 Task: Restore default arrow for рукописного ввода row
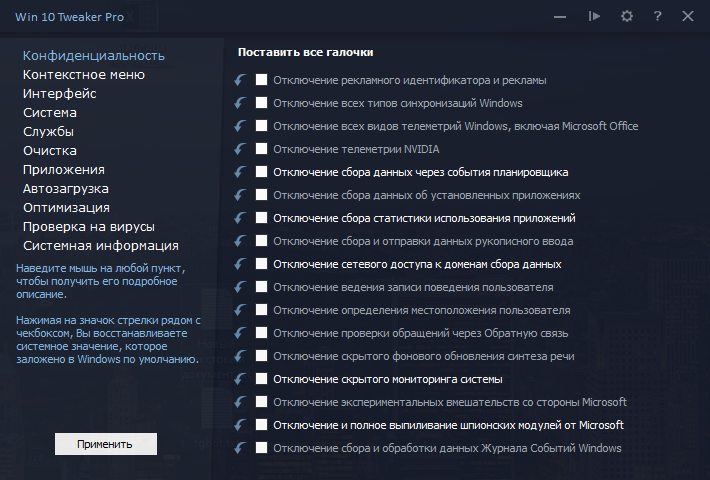240,241
